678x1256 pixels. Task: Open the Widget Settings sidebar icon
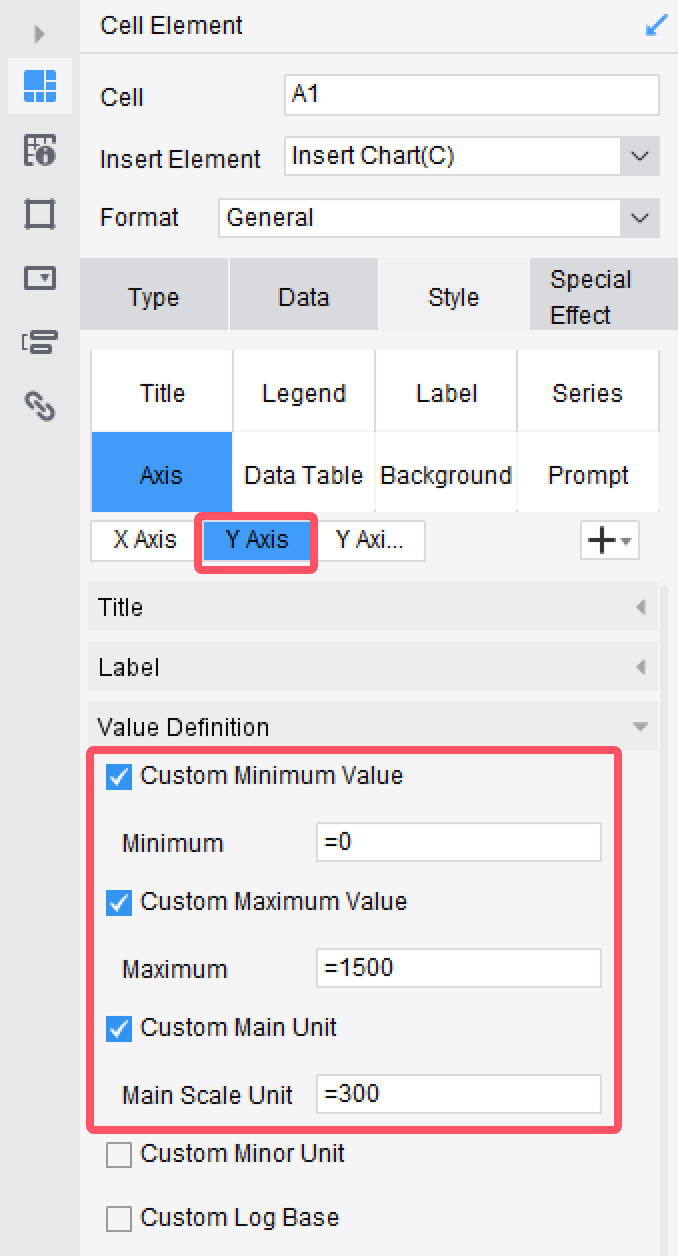pos(40,278)
